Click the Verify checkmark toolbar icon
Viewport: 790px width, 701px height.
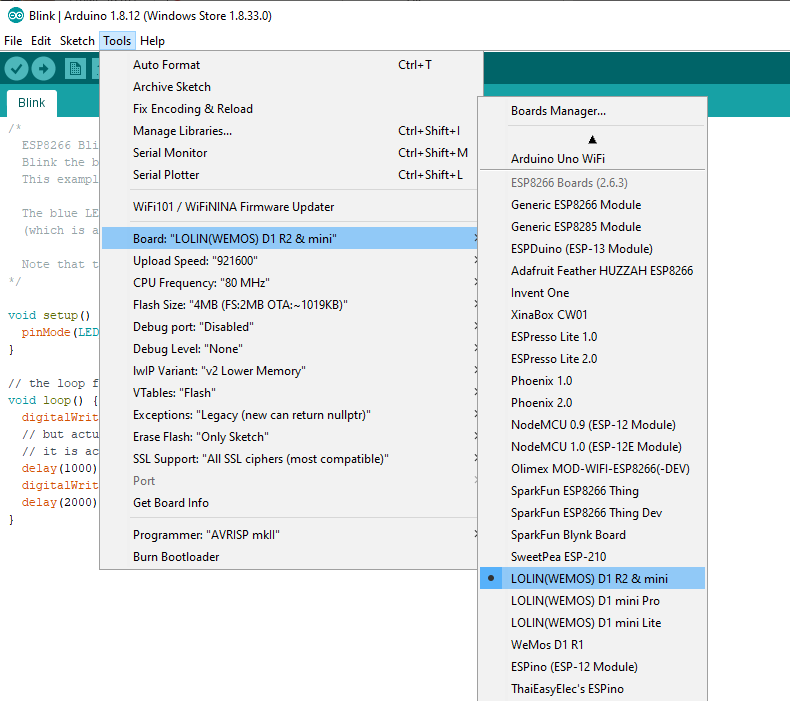(x=16, y=68)
